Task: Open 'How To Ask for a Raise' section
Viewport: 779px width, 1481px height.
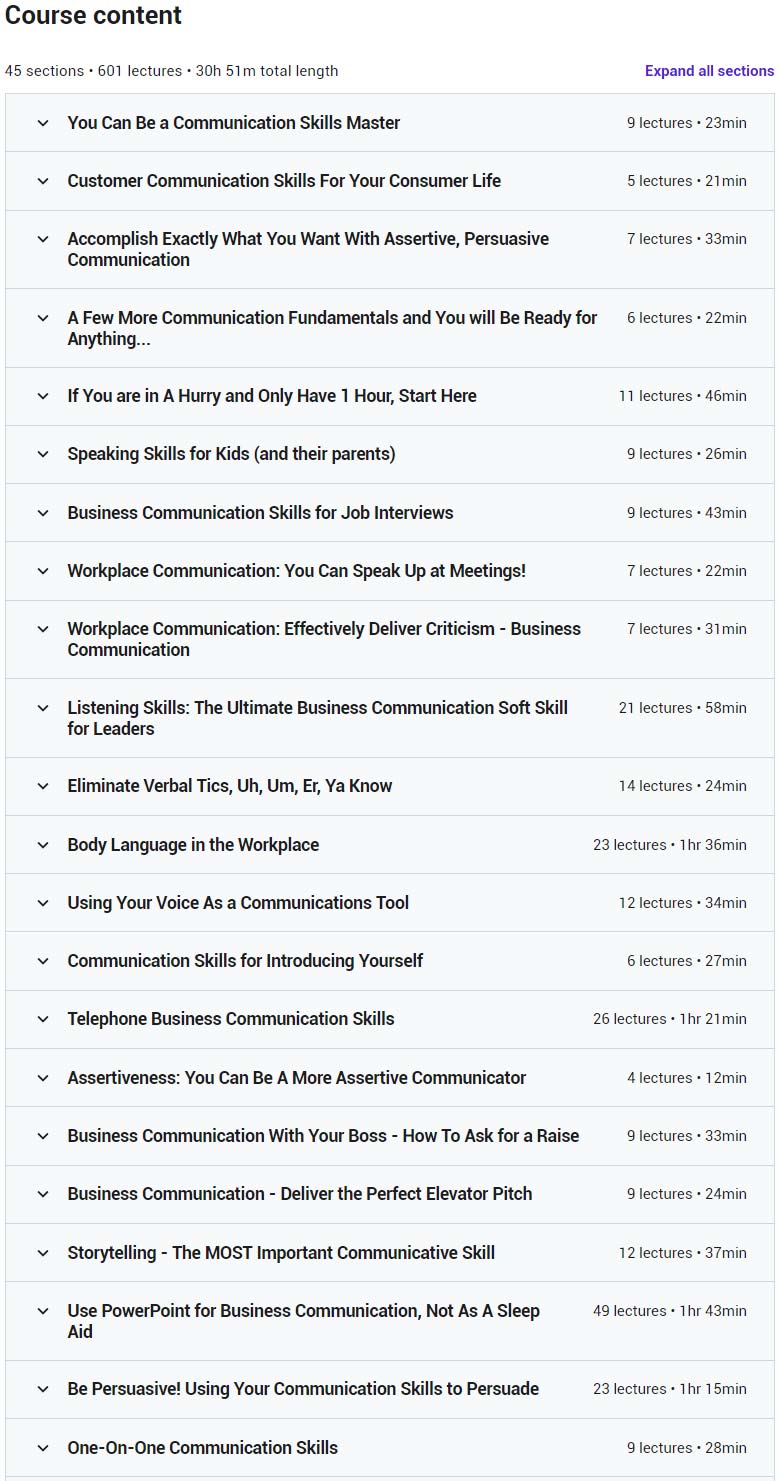Action: tap(323, 1136)
